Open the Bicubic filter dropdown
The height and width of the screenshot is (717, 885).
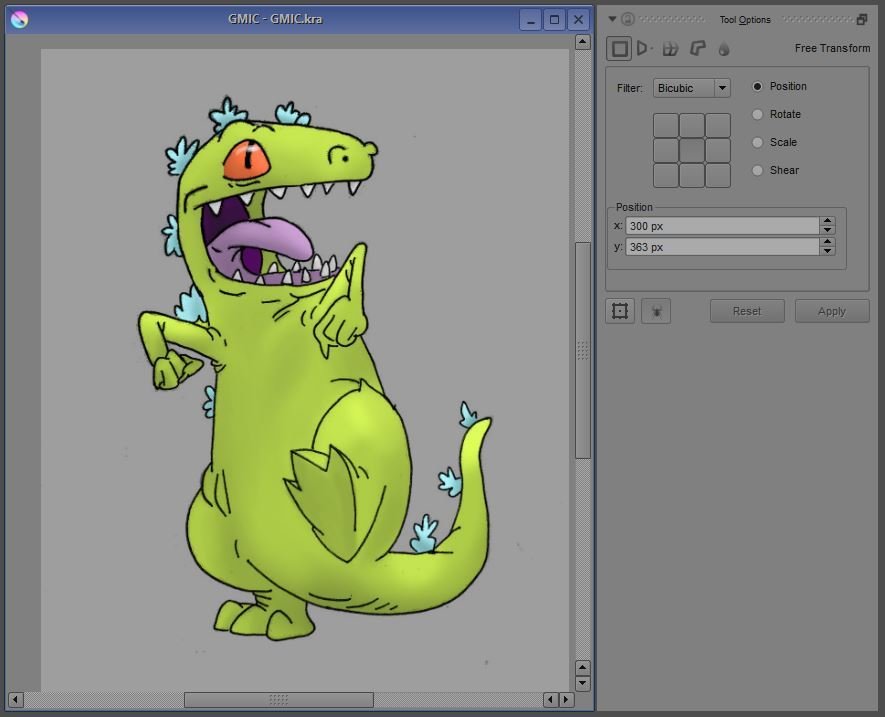pyautogui.click(x=691, y=88)
